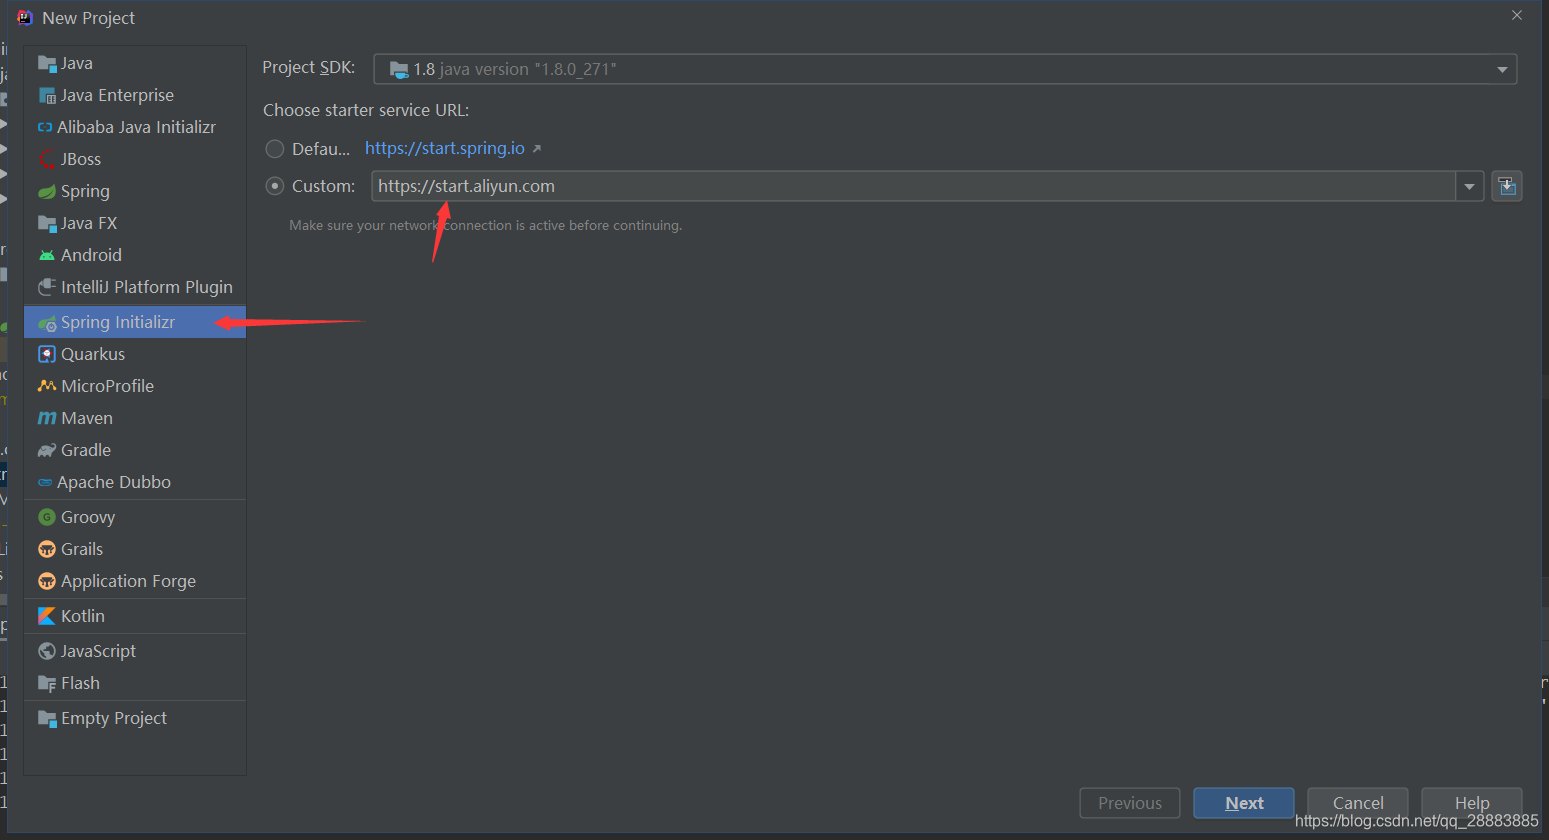The width and height of the screenshot is (1549, 840).
Task: Click the Next button
Action: [1244, 803]
